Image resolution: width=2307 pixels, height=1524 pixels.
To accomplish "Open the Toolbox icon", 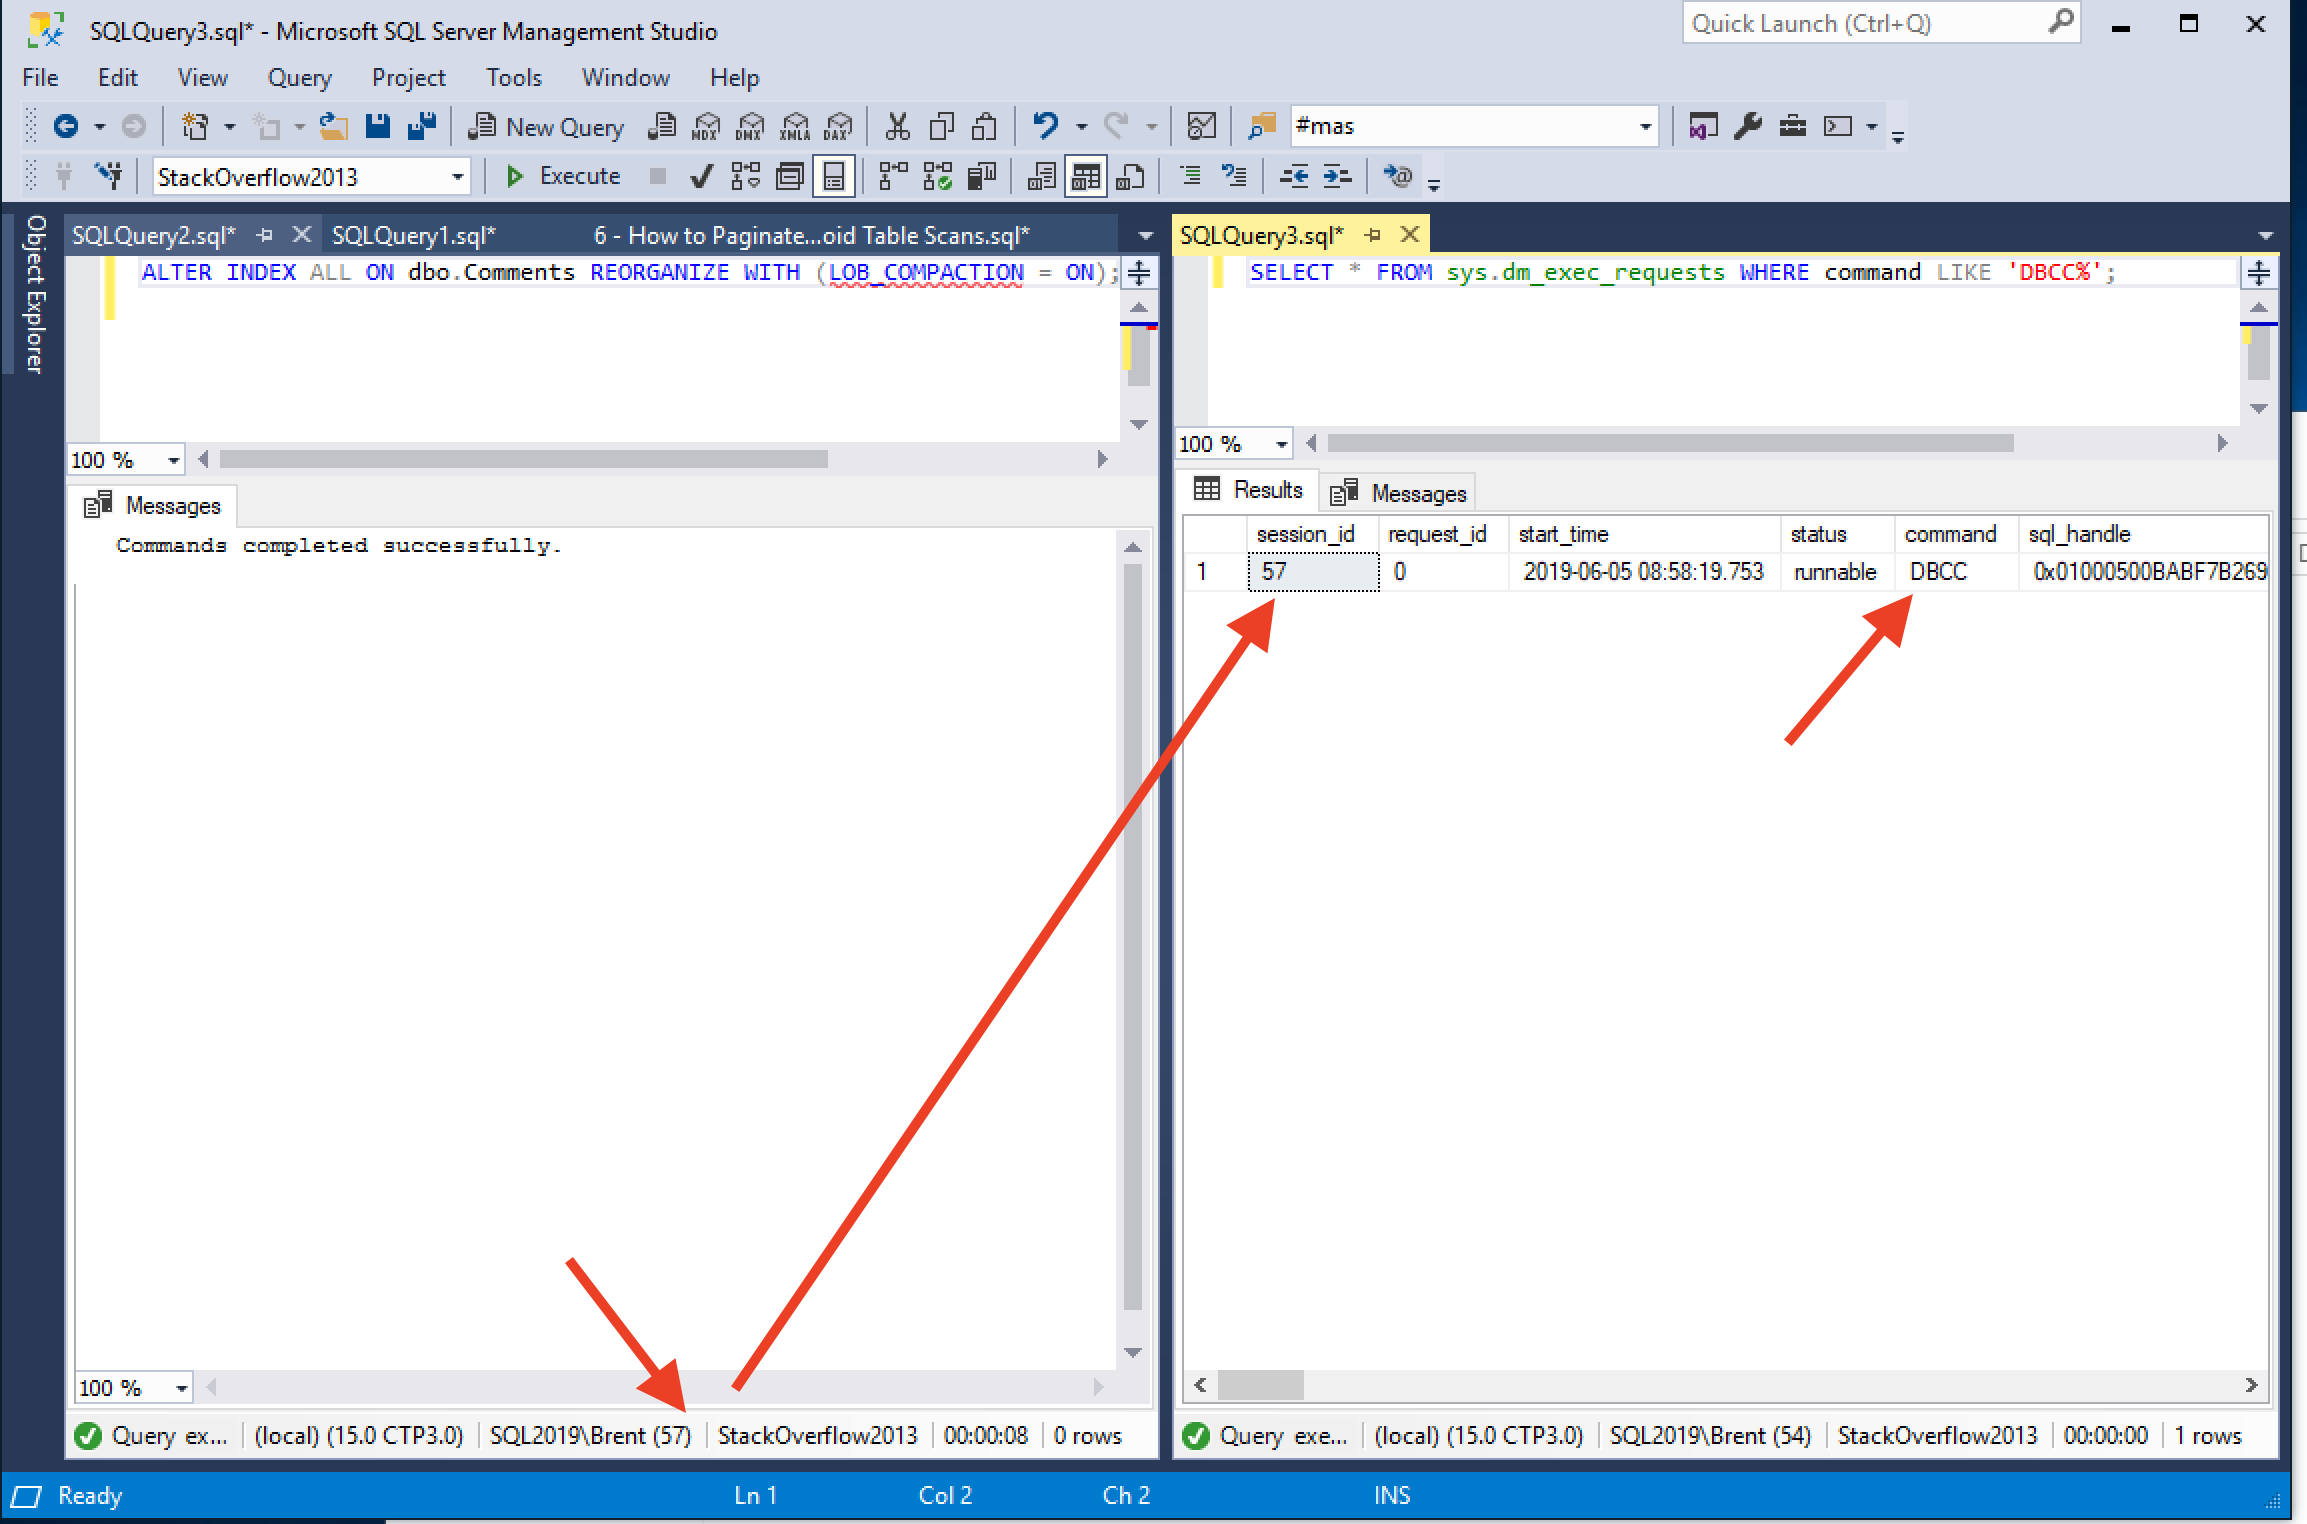I will coord(1793,126).
